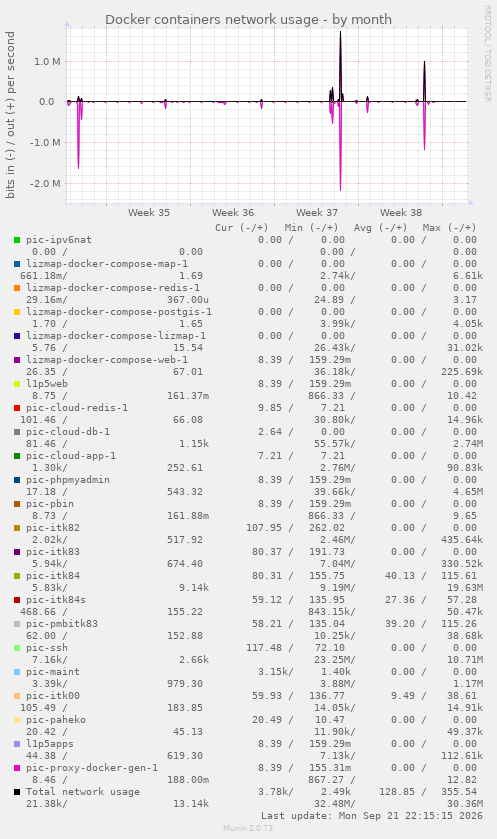The height and width of the screenshot is (839, 497).
Task: Click the 'Week 38' x-axis label
Action: pos(401,212)
